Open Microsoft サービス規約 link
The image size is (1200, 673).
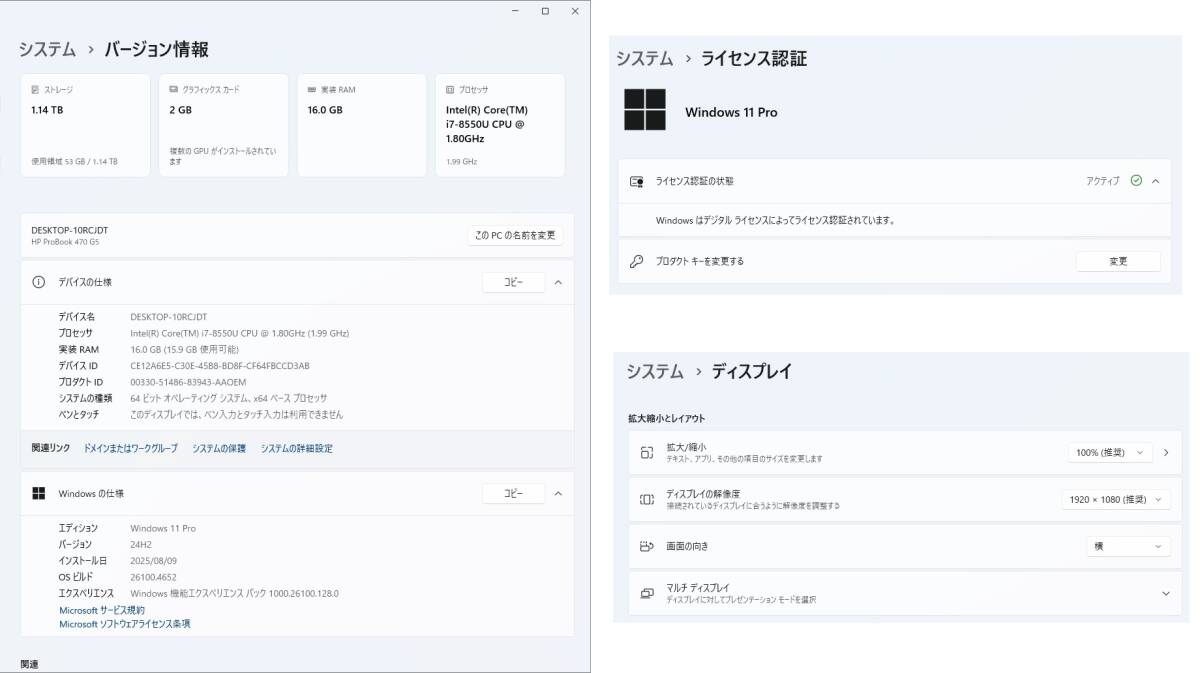tap(102, 610)
